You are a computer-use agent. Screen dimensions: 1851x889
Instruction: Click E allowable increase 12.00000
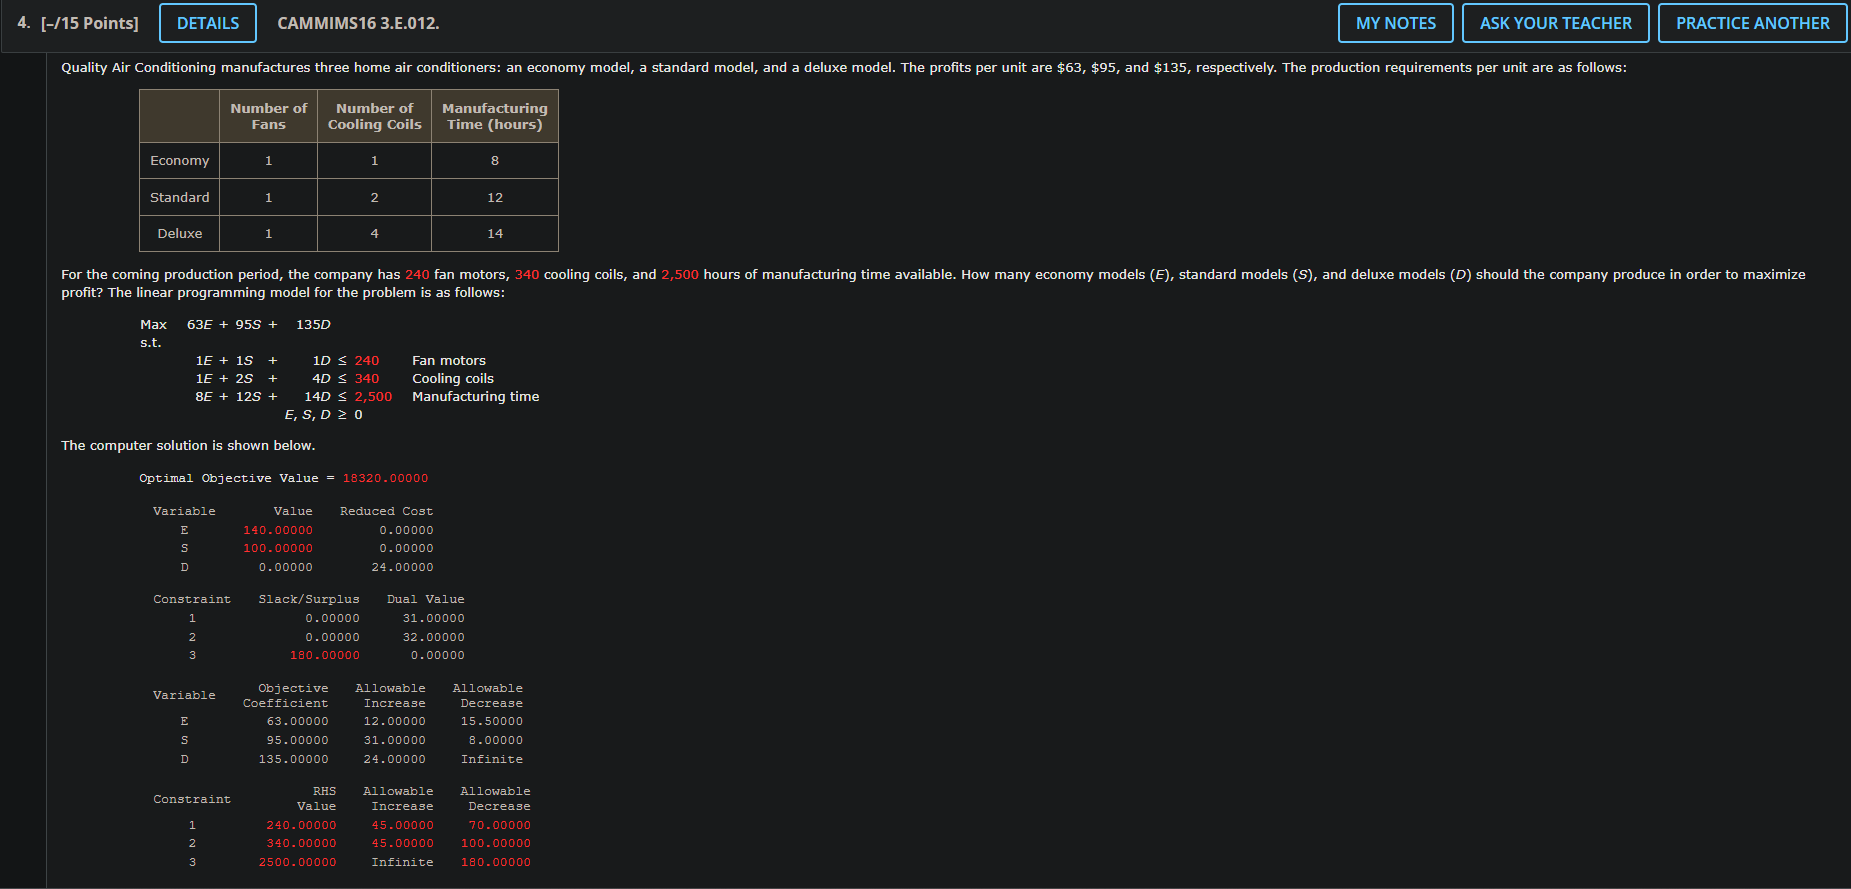pyautogui.click(x=394, y=721)
